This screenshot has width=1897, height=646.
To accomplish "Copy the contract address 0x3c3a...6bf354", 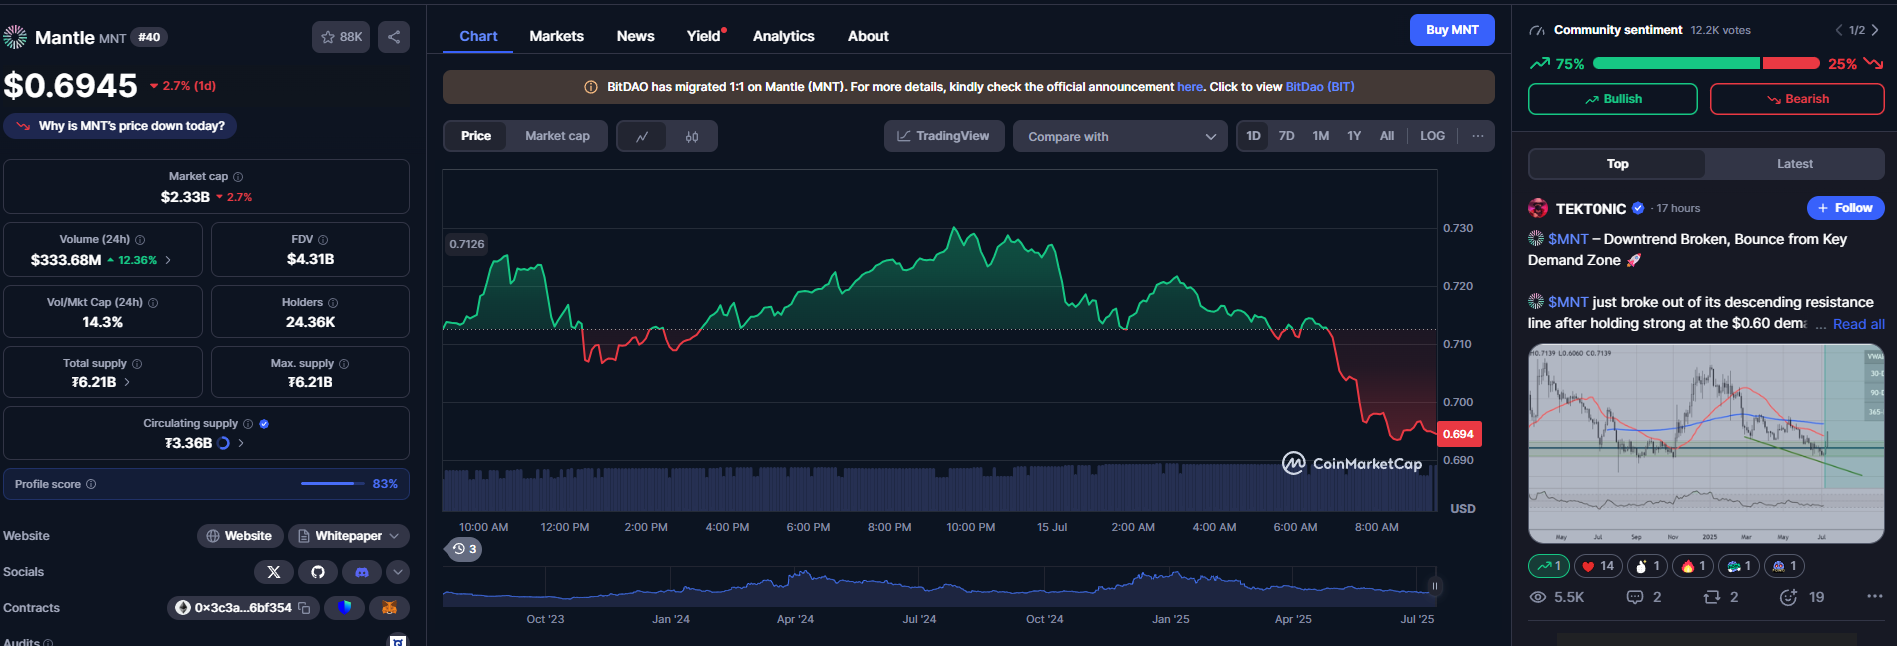I will point(304,608).
